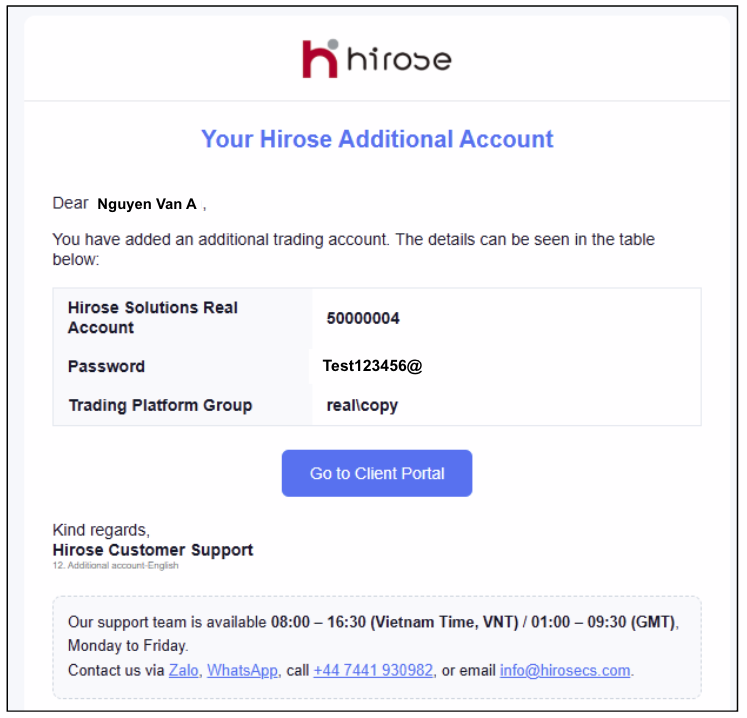This screenshot has height=718, width=747.
Task: Call the +44 7441 930982 phone link
Action: 373,670
